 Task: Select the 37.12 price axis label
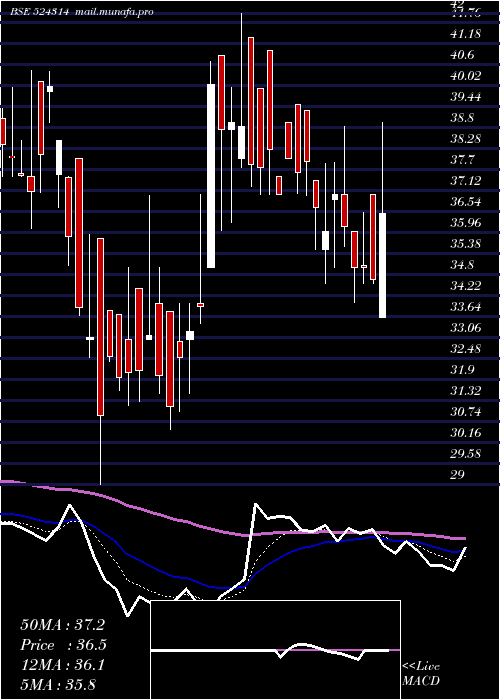pyautogui.click(x=466, y=180)
